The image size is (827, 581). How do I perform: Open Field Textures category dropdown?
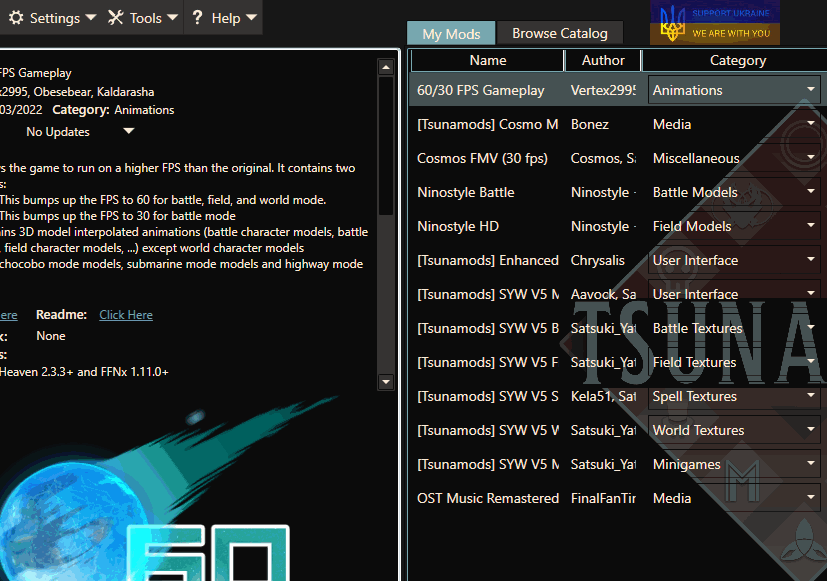(x=734, y=362)
